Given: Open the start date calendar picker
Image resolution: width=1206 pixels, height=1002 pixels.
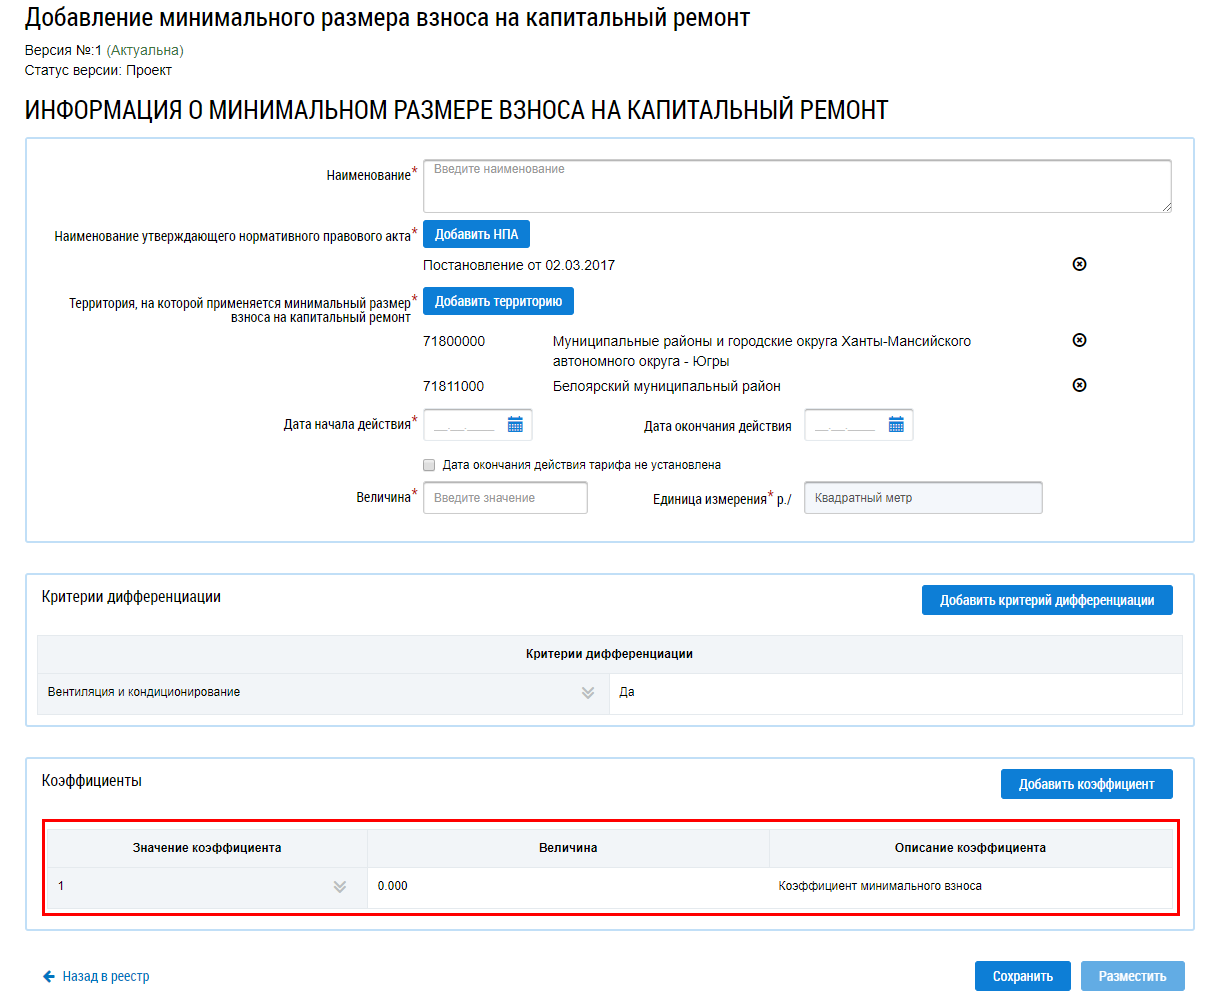Looking at the screenshot, I should pyautogui.click(x=515, y=425).
